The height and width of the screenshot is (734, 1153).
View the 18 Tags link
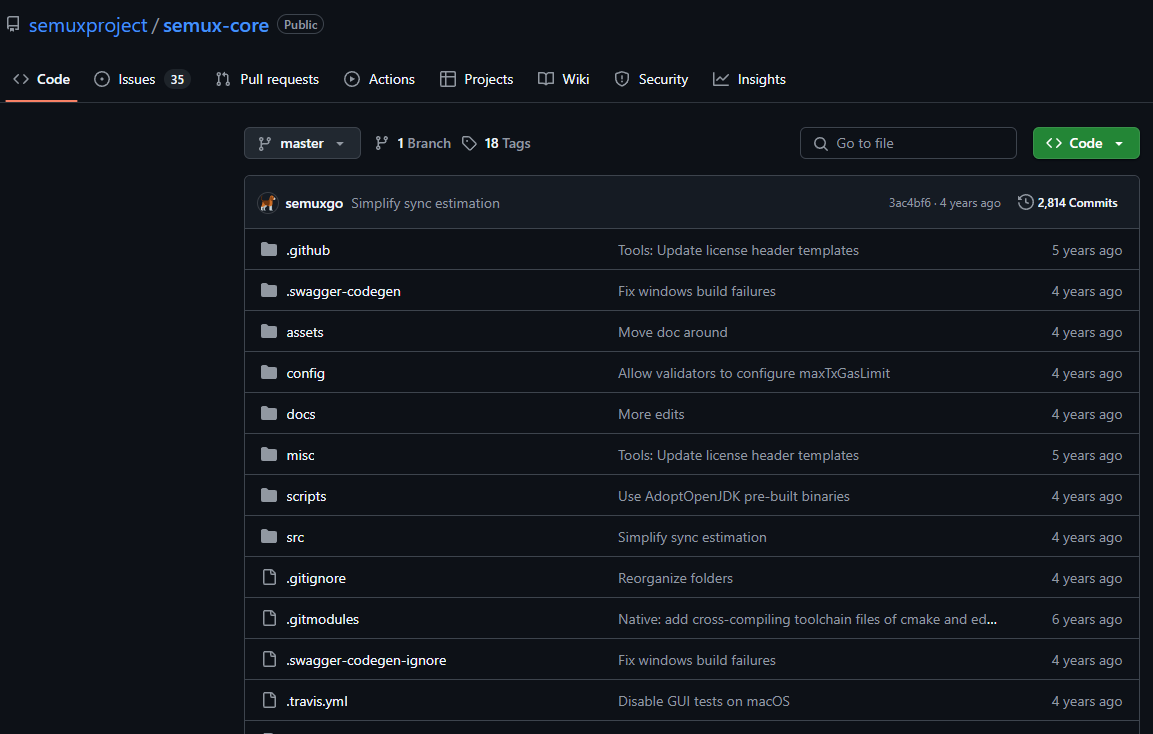point(497,143)
